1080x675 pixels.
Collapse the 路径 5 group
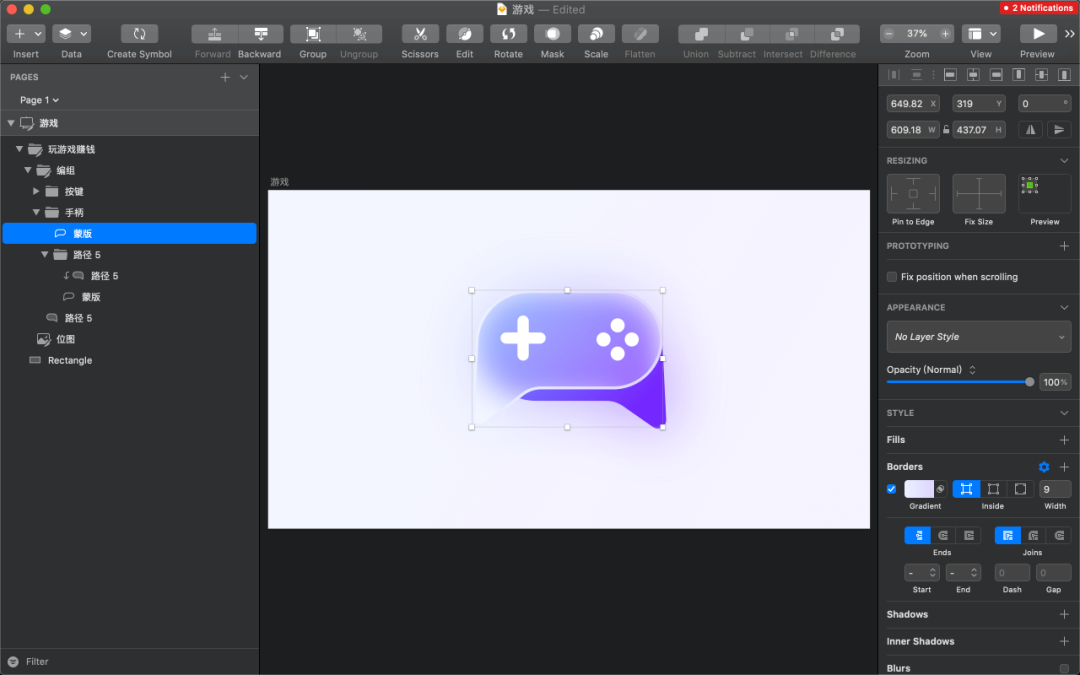coord(44,255)
